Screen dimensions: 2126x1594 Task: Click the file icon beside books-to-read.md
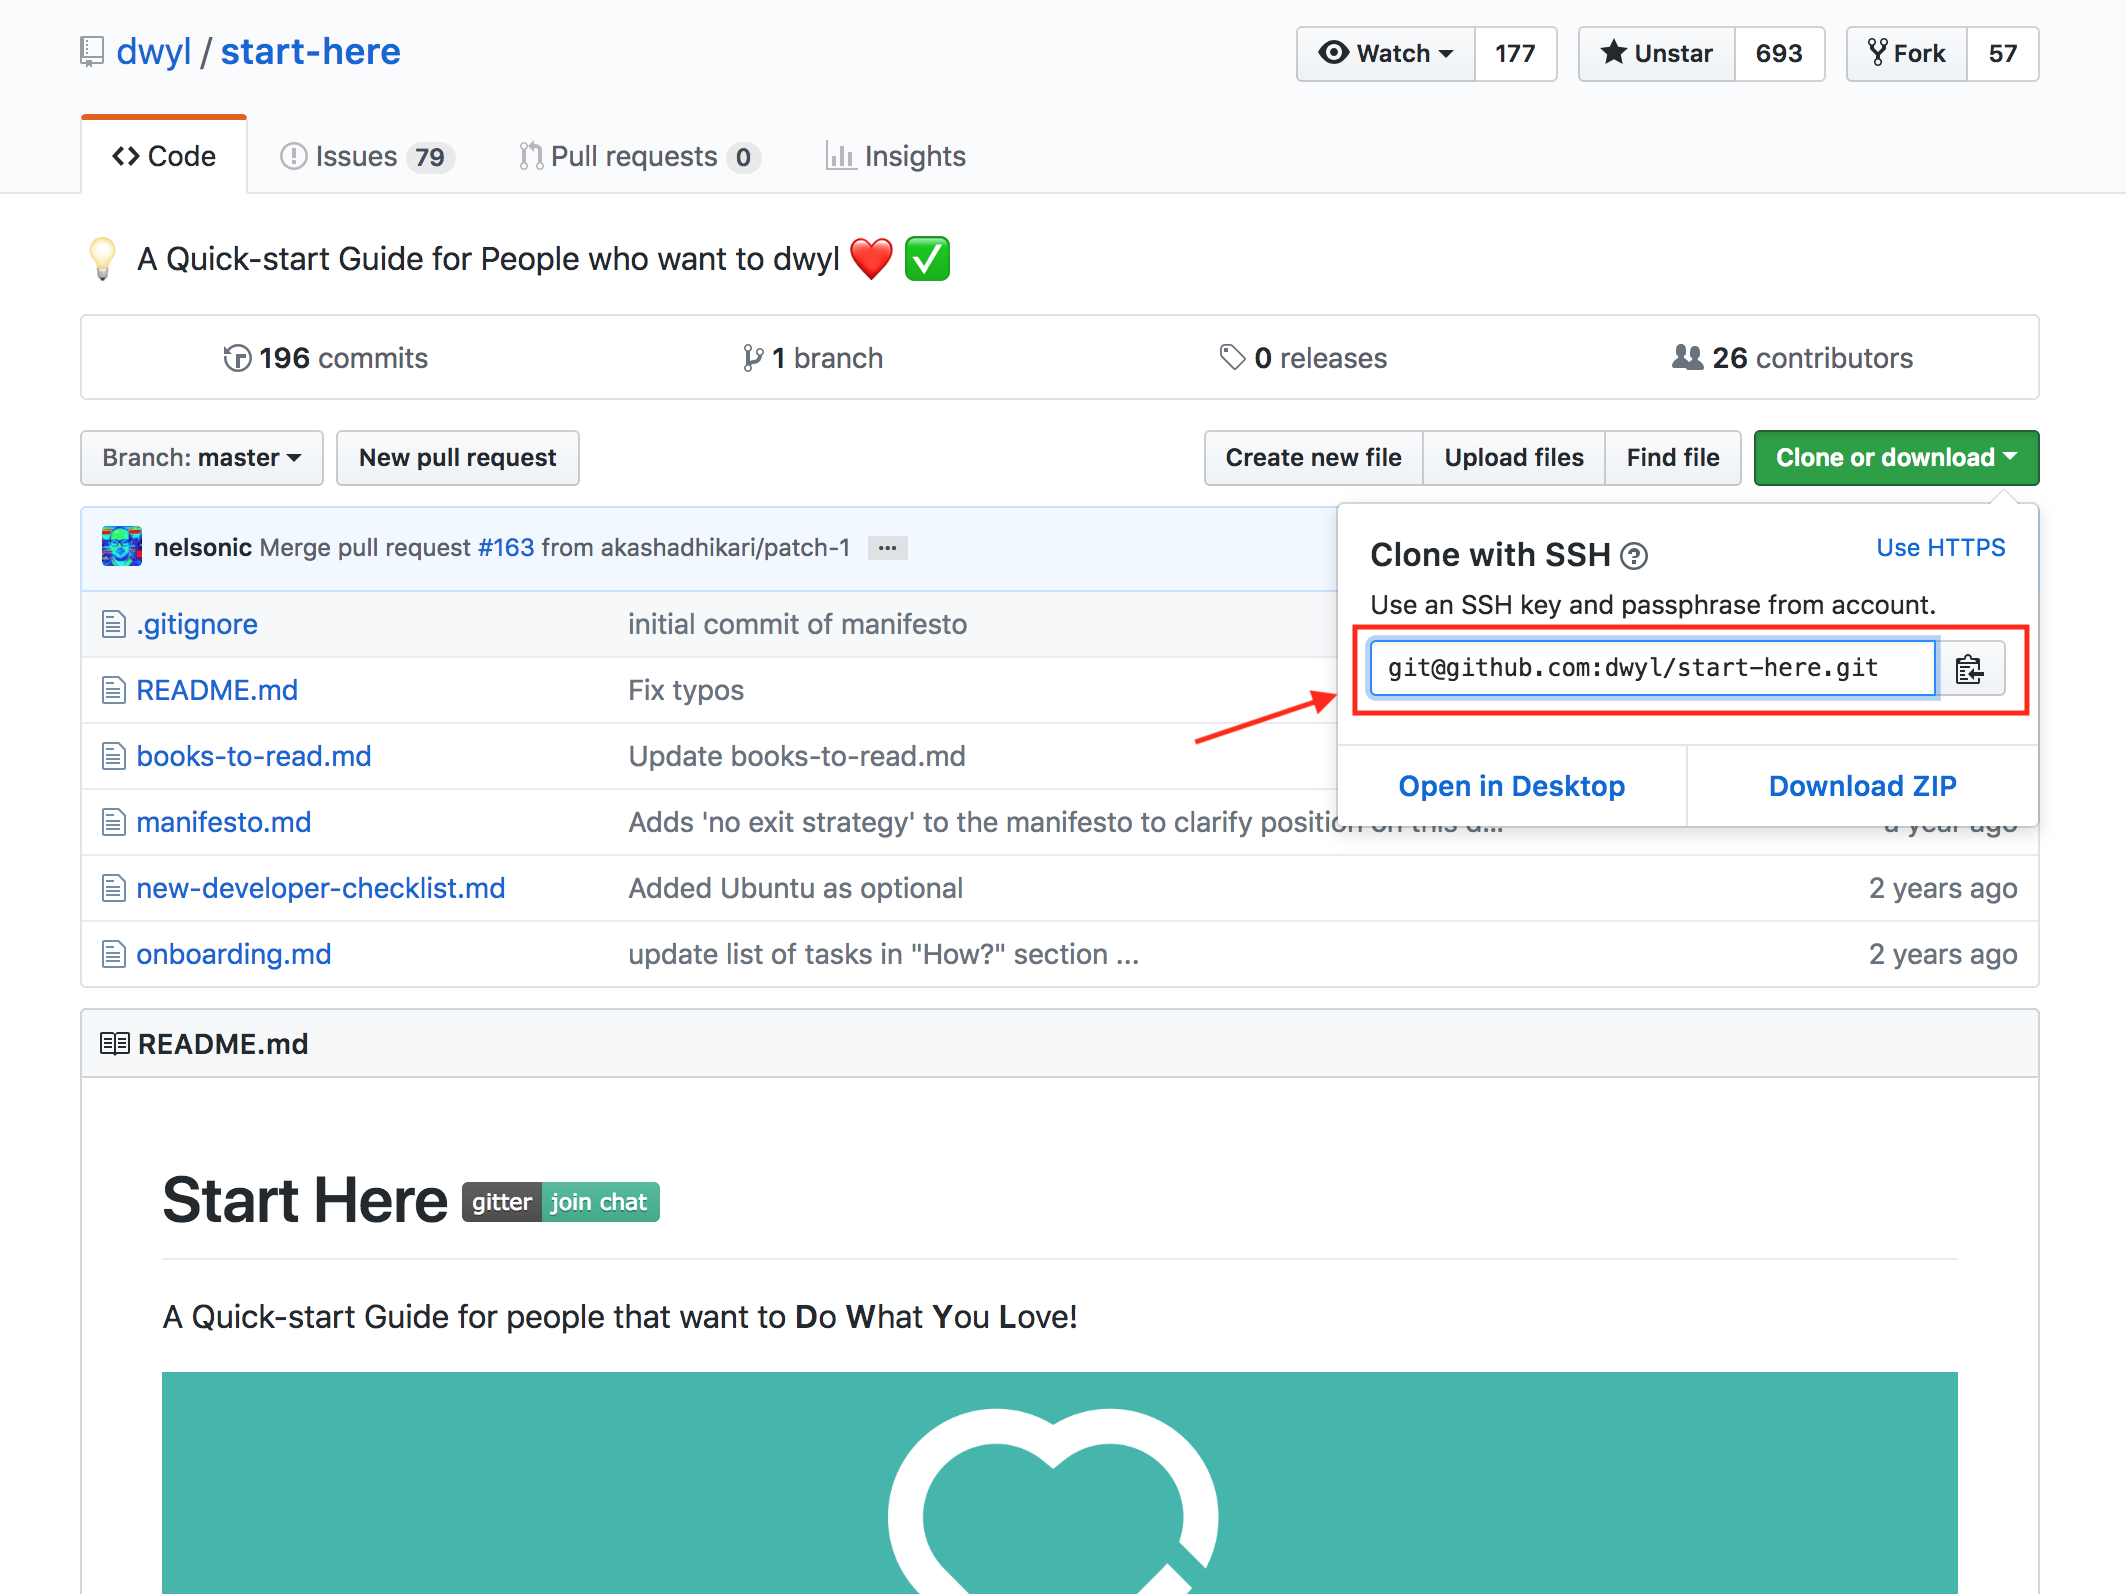tap(114, 756)
